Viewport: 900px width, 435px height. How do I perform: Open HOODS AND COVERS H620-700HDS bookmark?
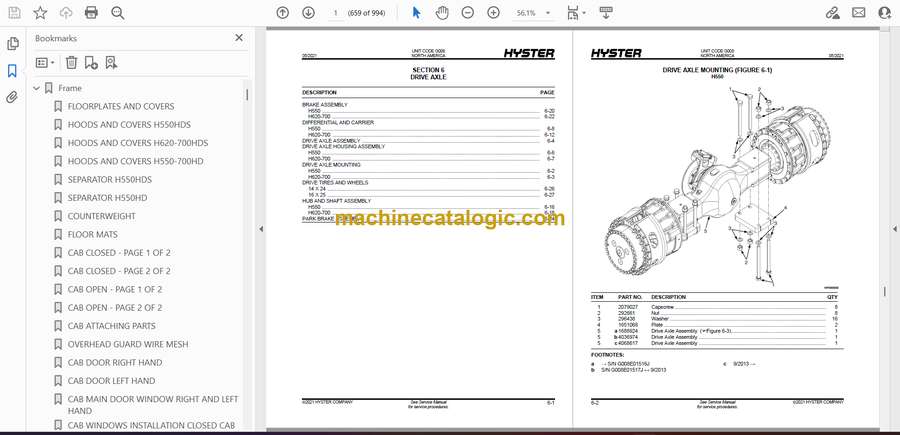[138, 143]
